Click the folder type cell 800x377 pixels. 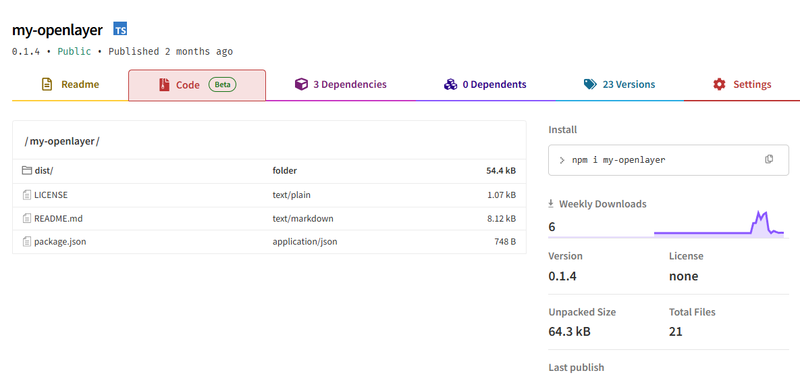[285, 170]
